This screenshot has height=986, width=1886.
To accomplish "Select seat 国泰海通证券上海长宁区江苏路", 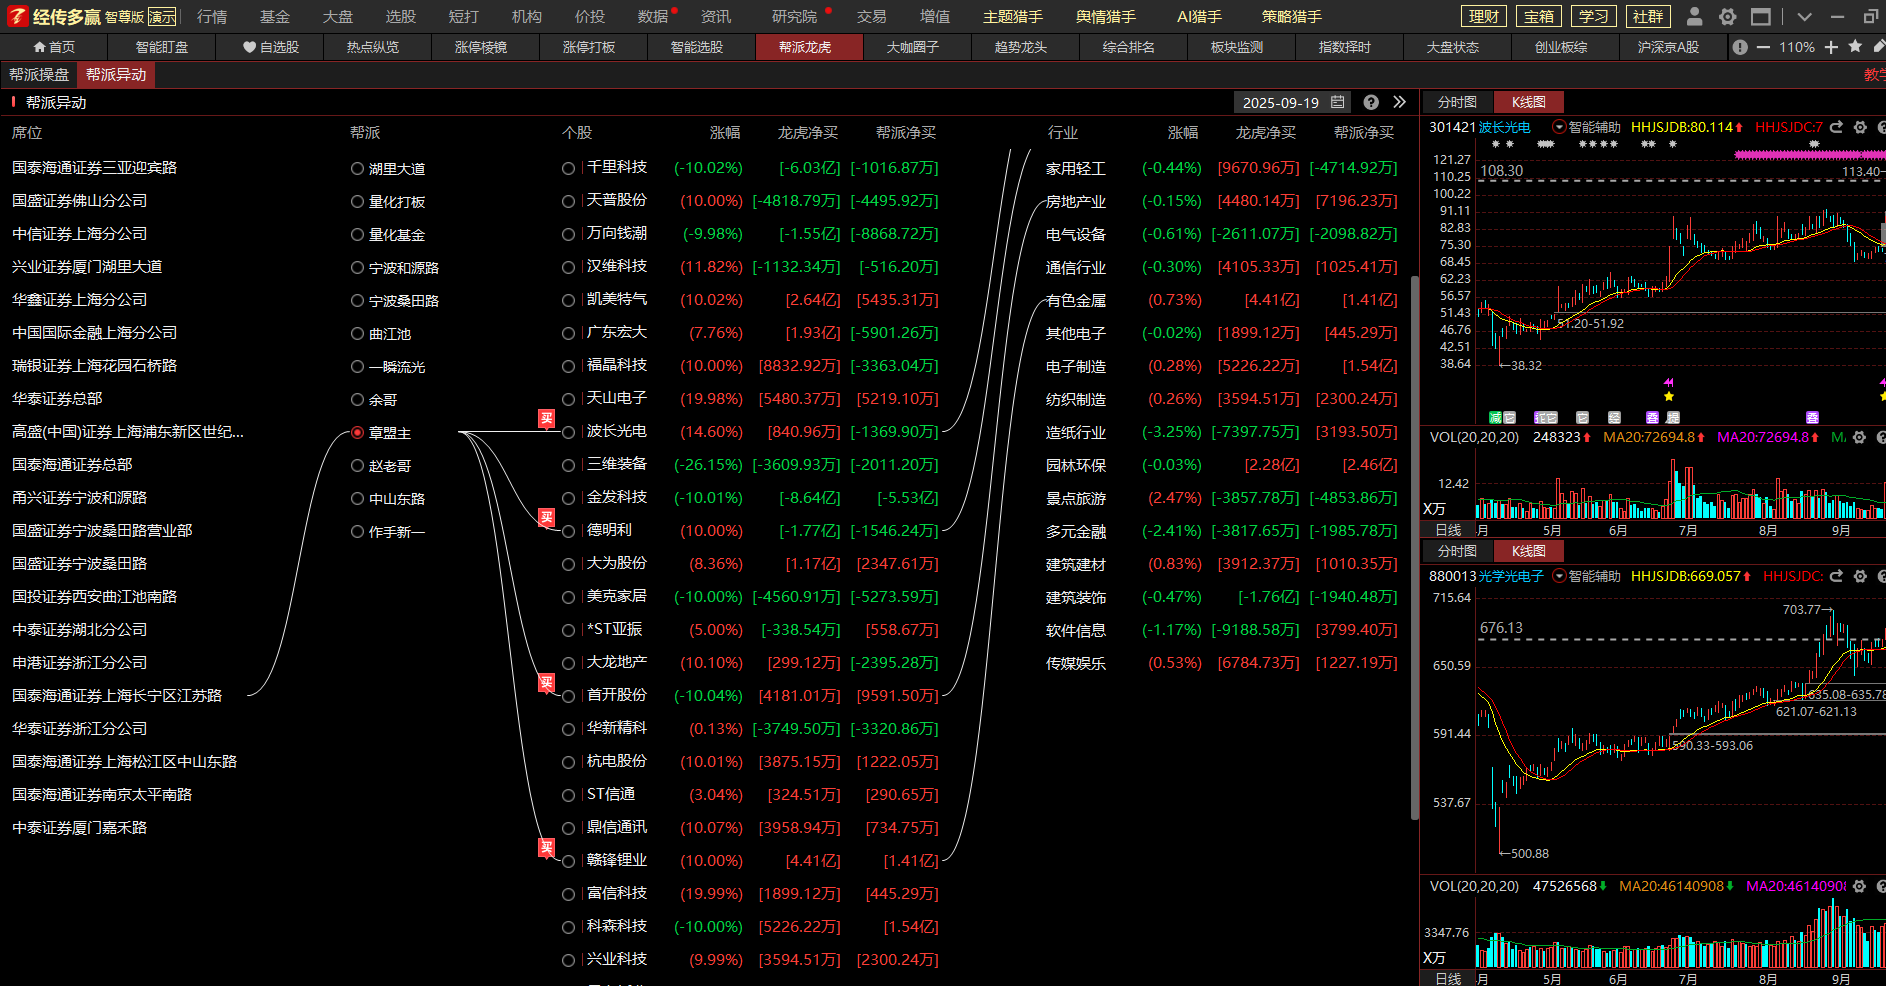I will [117, 696].
